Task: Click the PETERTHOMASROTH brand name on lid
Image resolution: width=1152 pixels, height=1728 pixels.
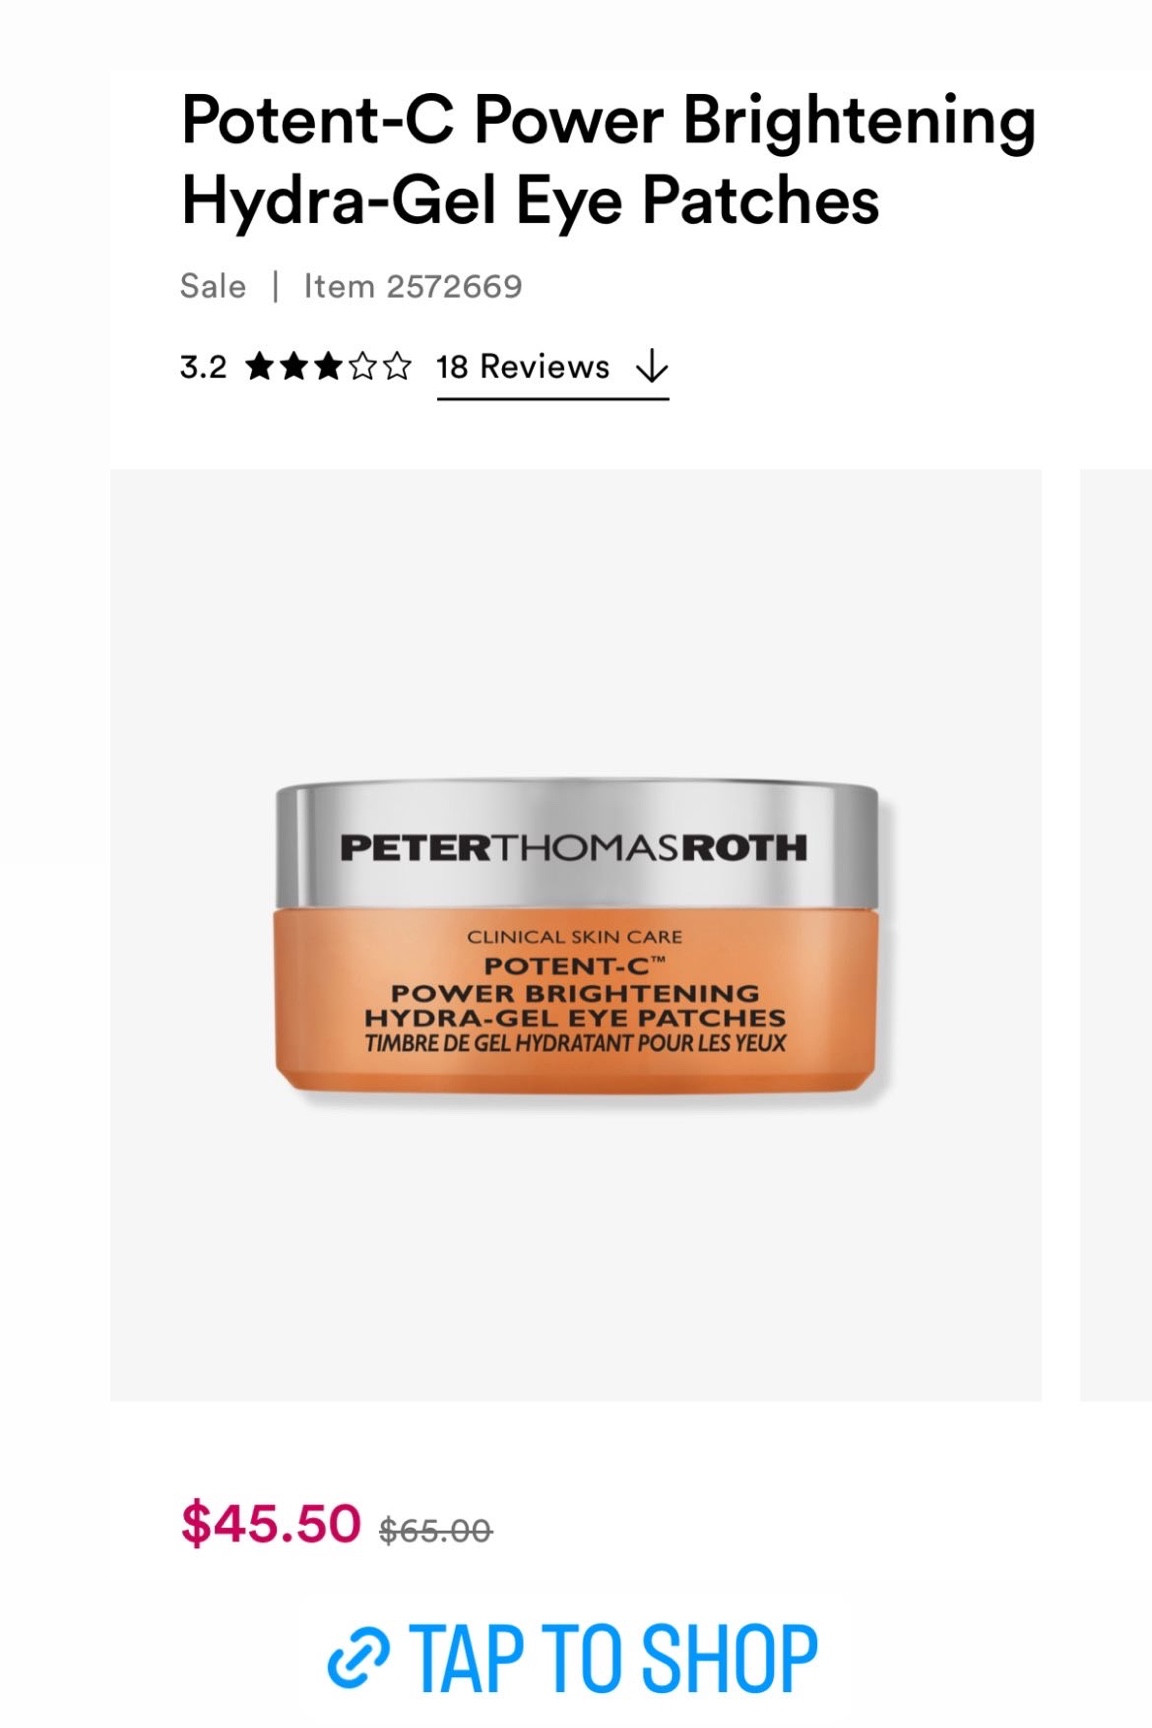Action: pyautogui.click(x=574, y=848)
